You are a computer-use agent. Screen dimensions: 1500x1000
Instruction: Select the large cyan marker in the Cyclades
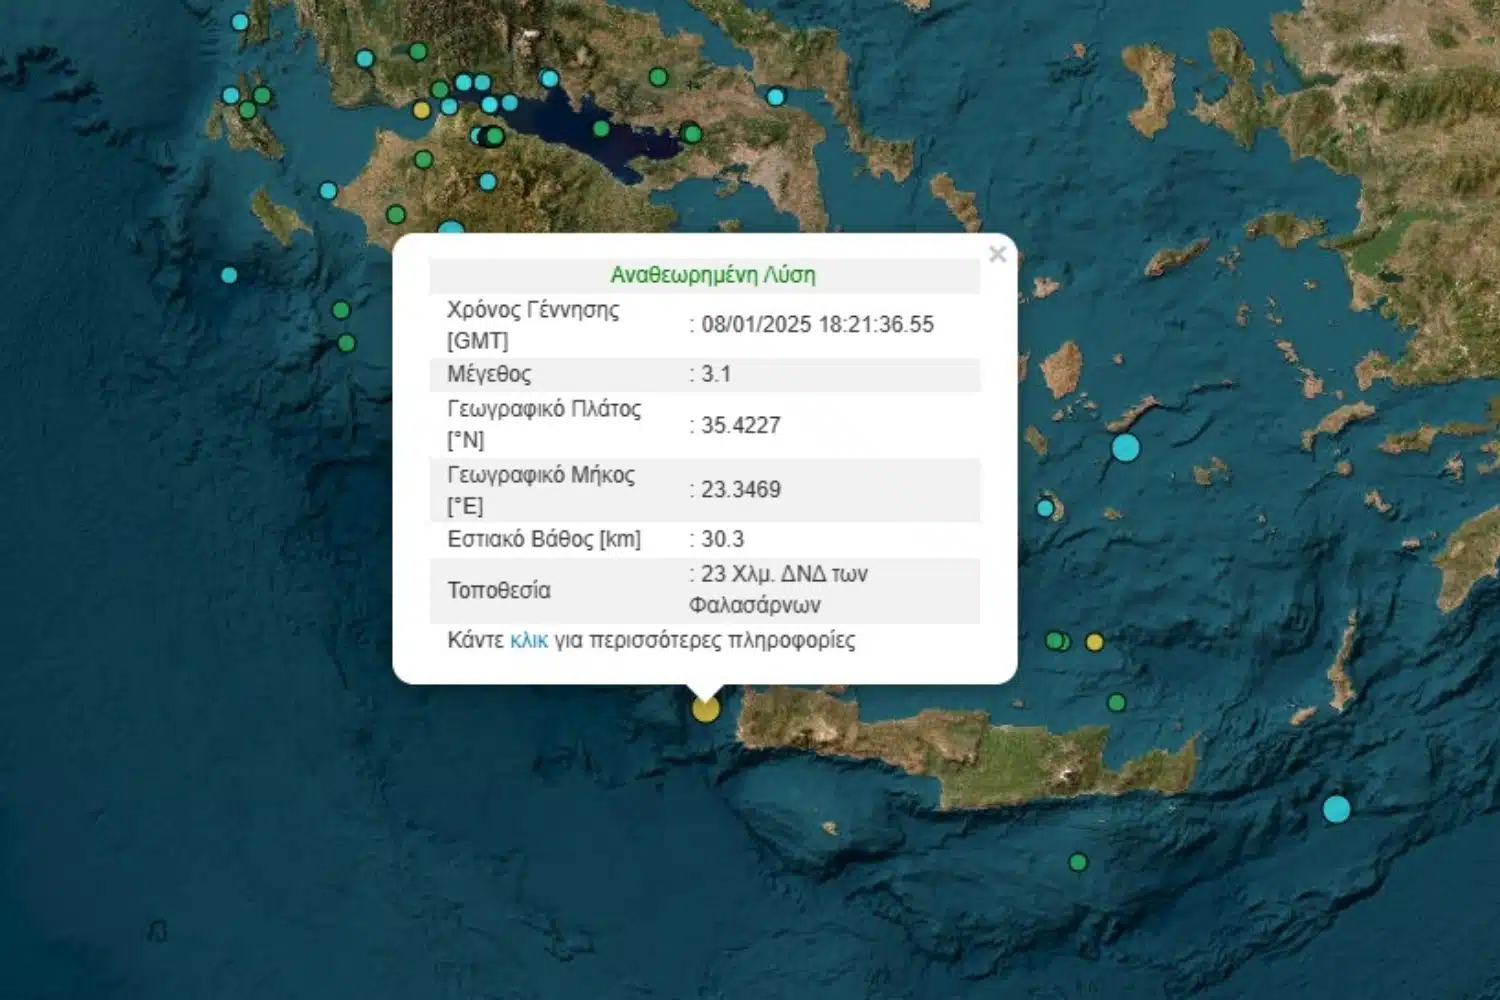(1126, 447)
